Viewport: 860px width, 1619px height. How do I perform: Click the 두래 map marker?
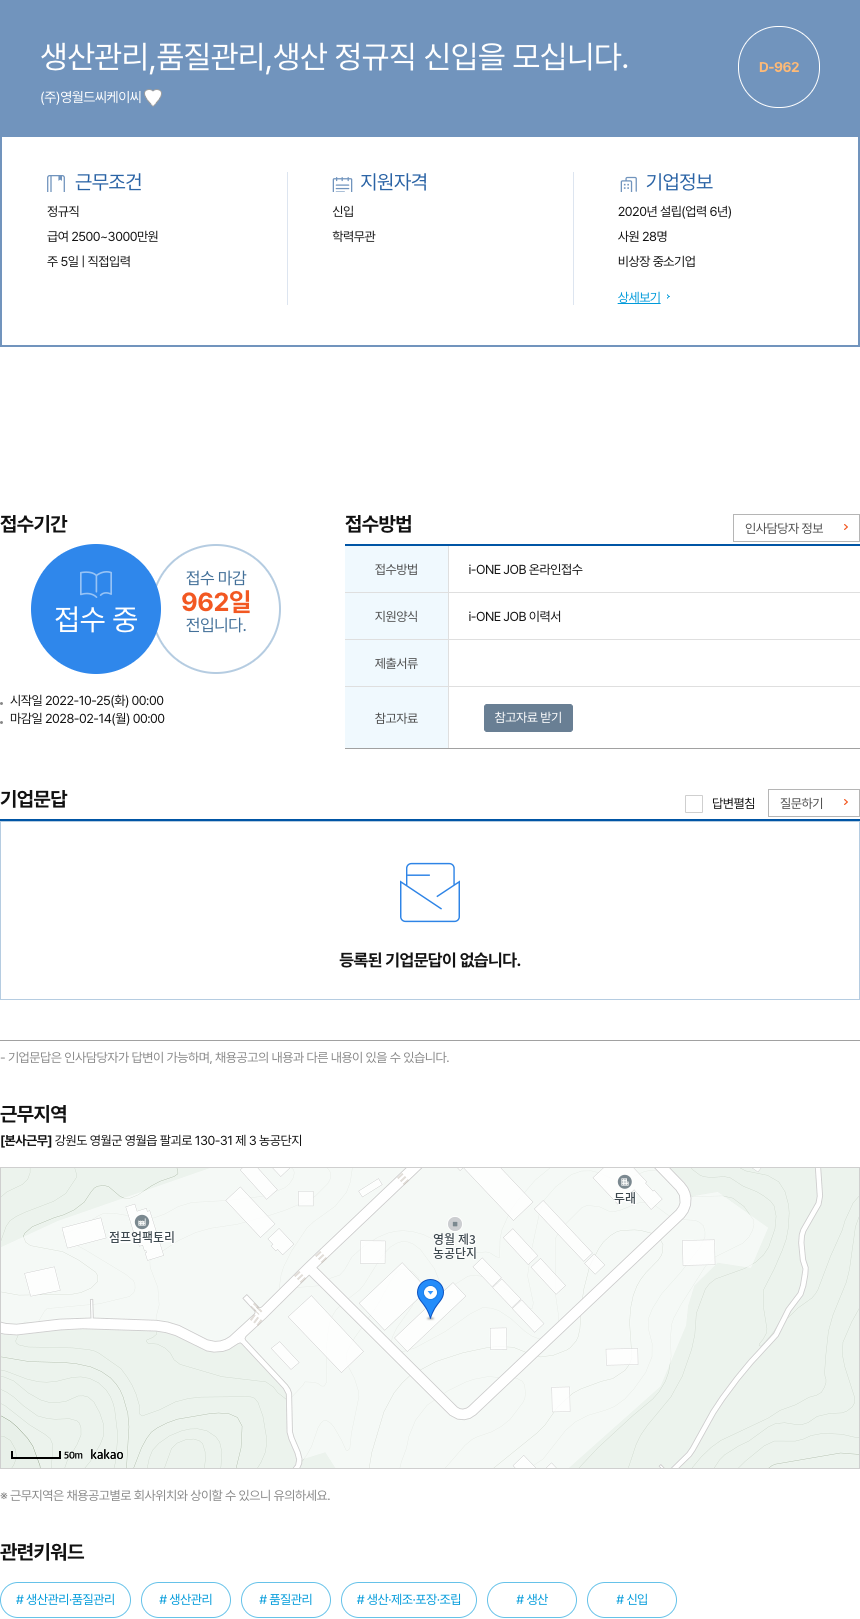[625, 1181]
